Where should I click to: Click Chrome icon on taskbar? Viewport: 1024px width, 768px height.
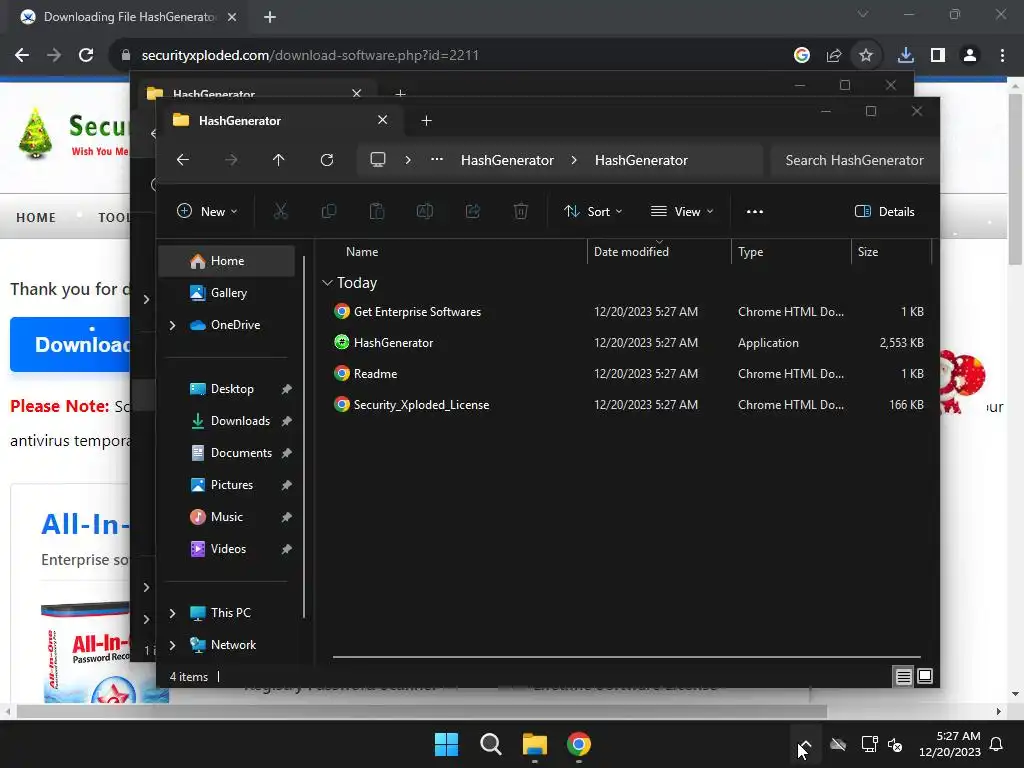point(579,744)
